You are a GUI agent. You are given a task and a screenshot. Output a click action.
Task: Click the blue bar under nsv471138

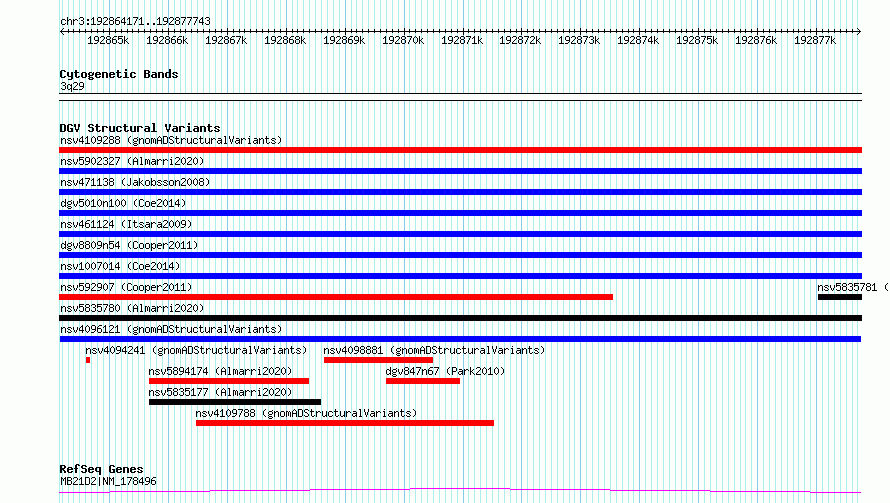click(460, 192)
